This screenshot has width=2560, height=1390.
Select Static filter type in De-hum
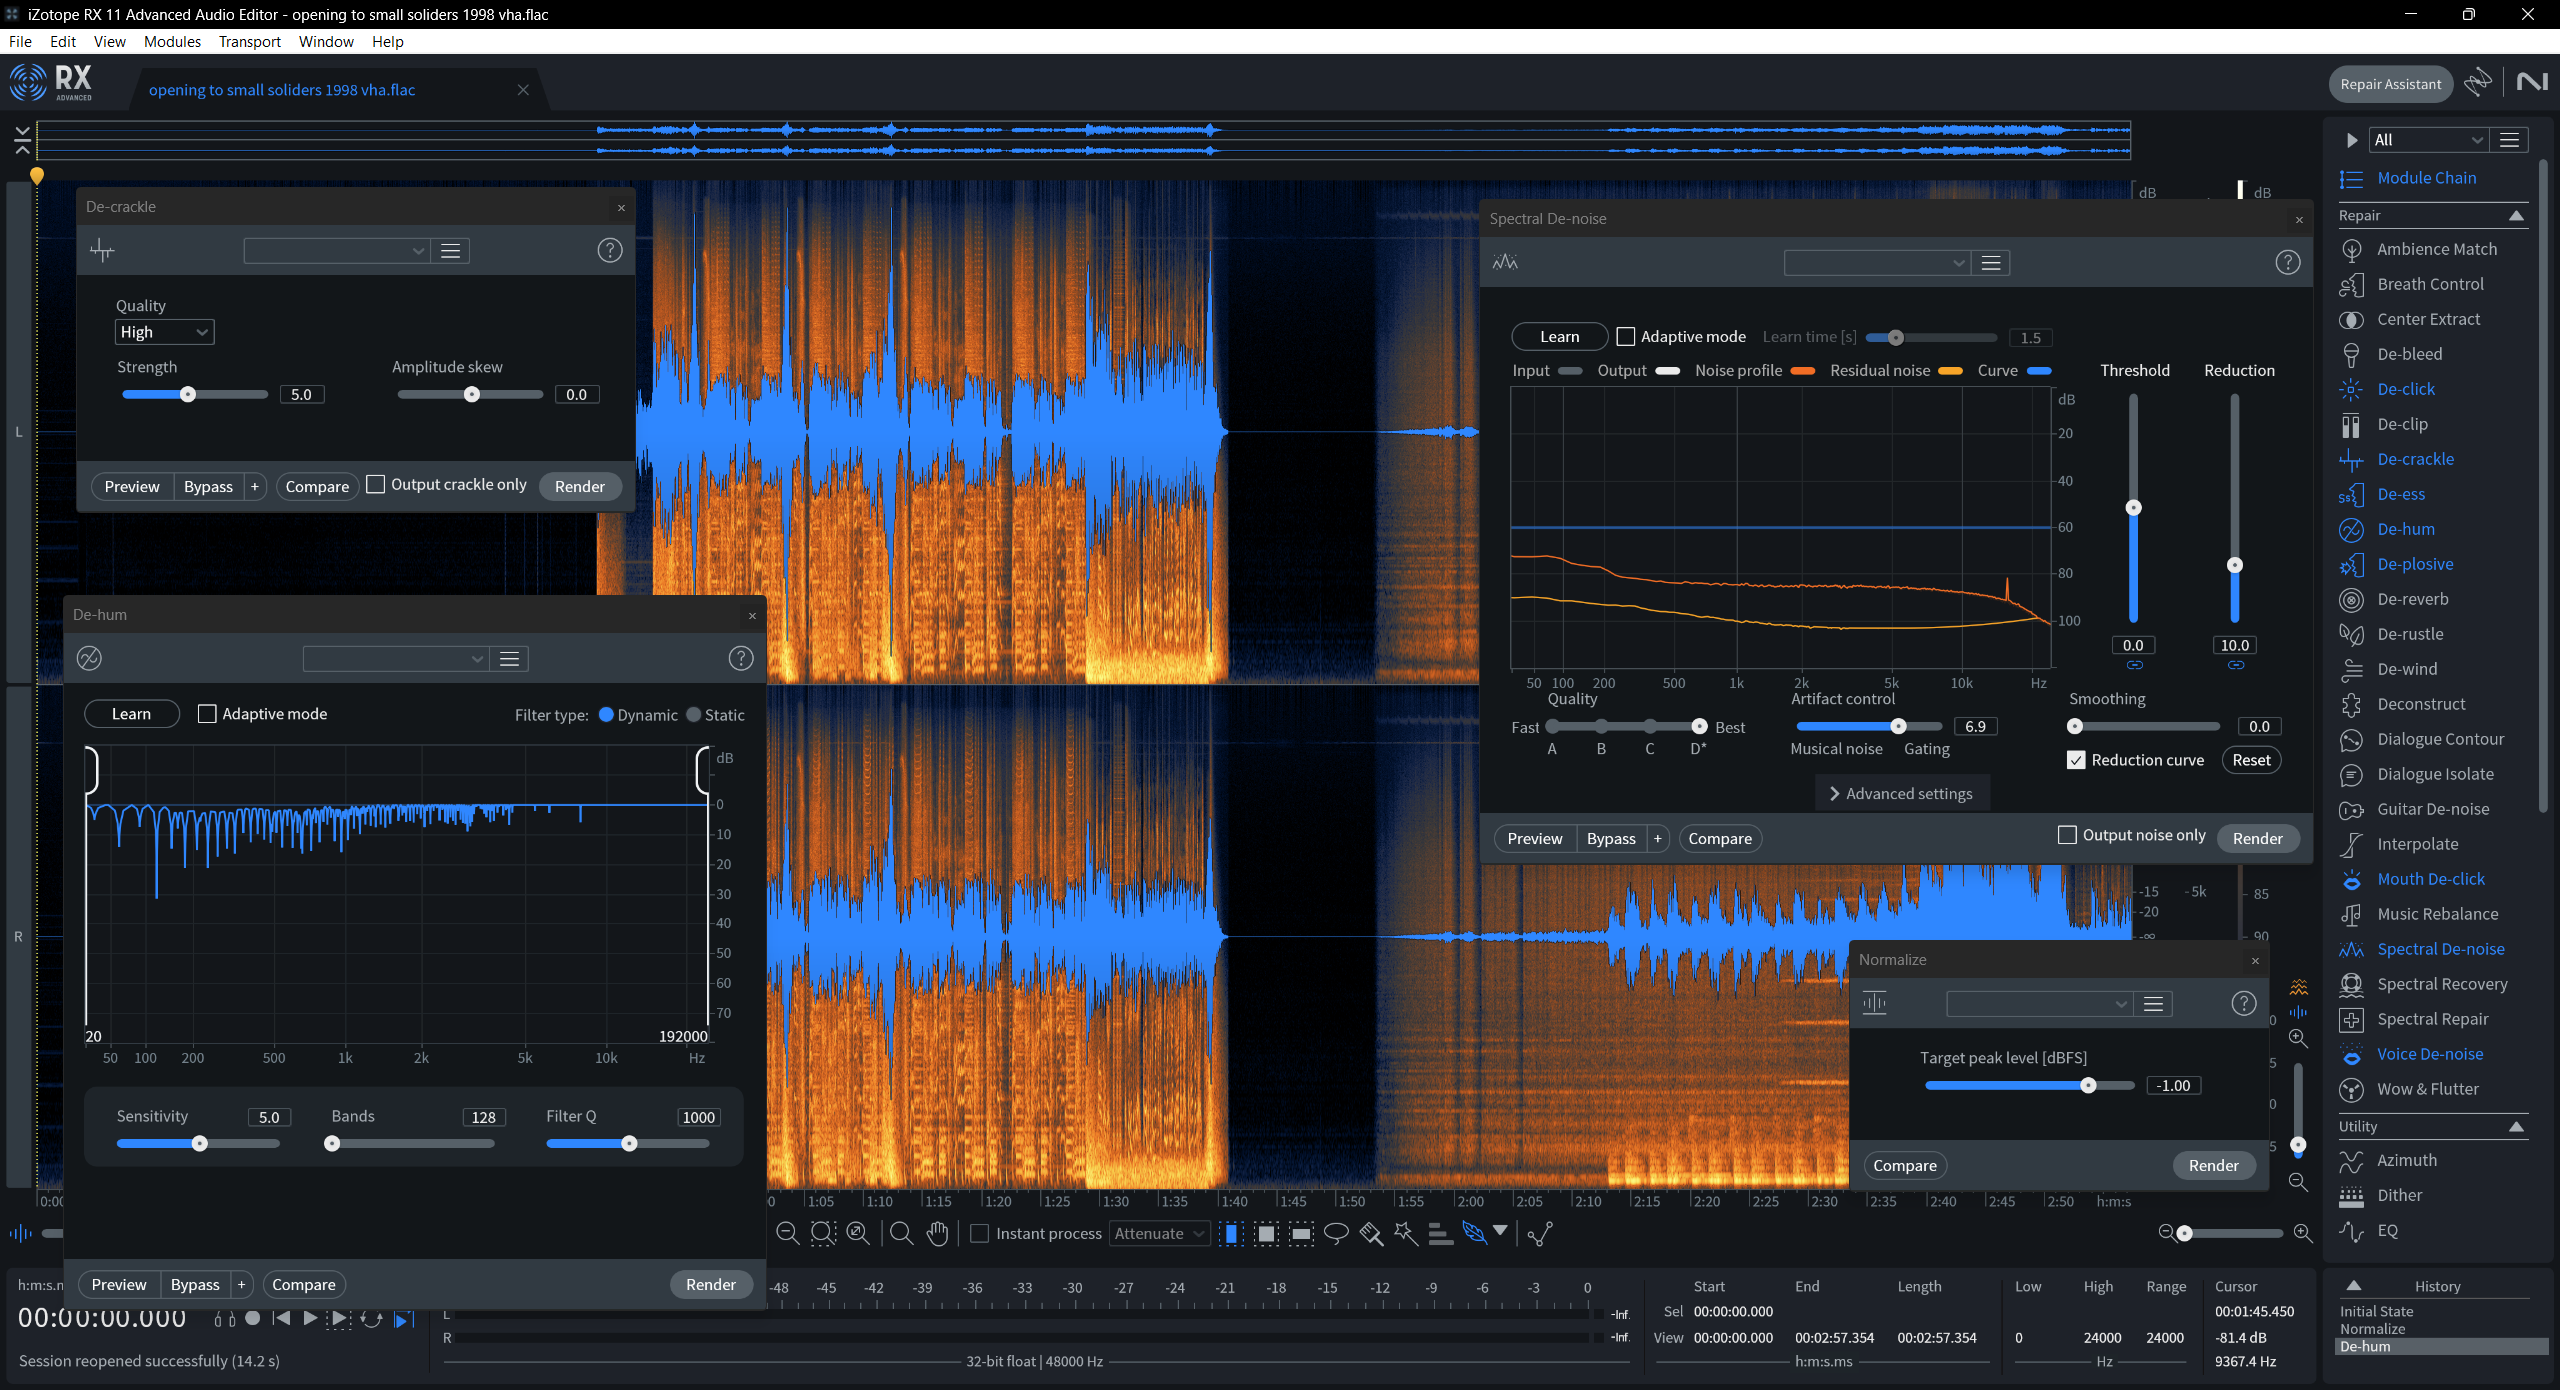tap(694, 715)
